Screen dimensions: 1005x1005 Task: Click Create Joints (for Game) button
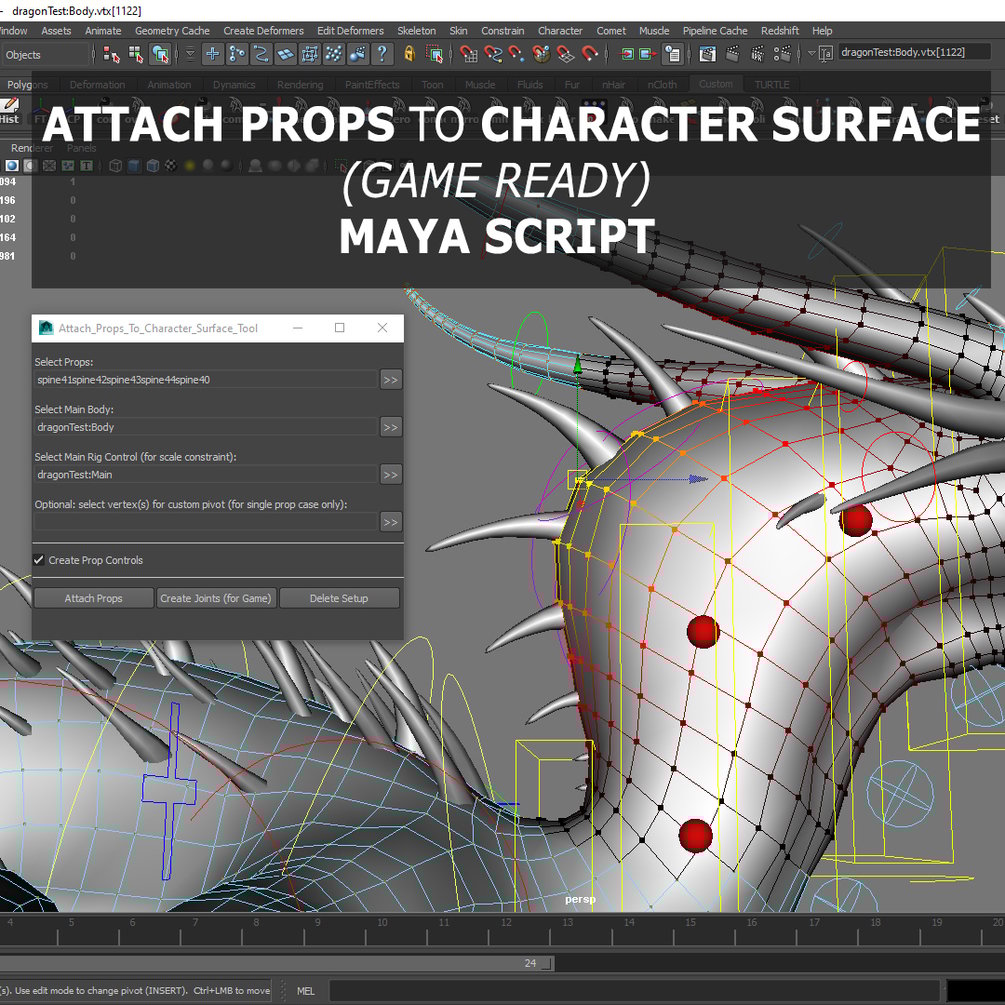pos(216,598)
